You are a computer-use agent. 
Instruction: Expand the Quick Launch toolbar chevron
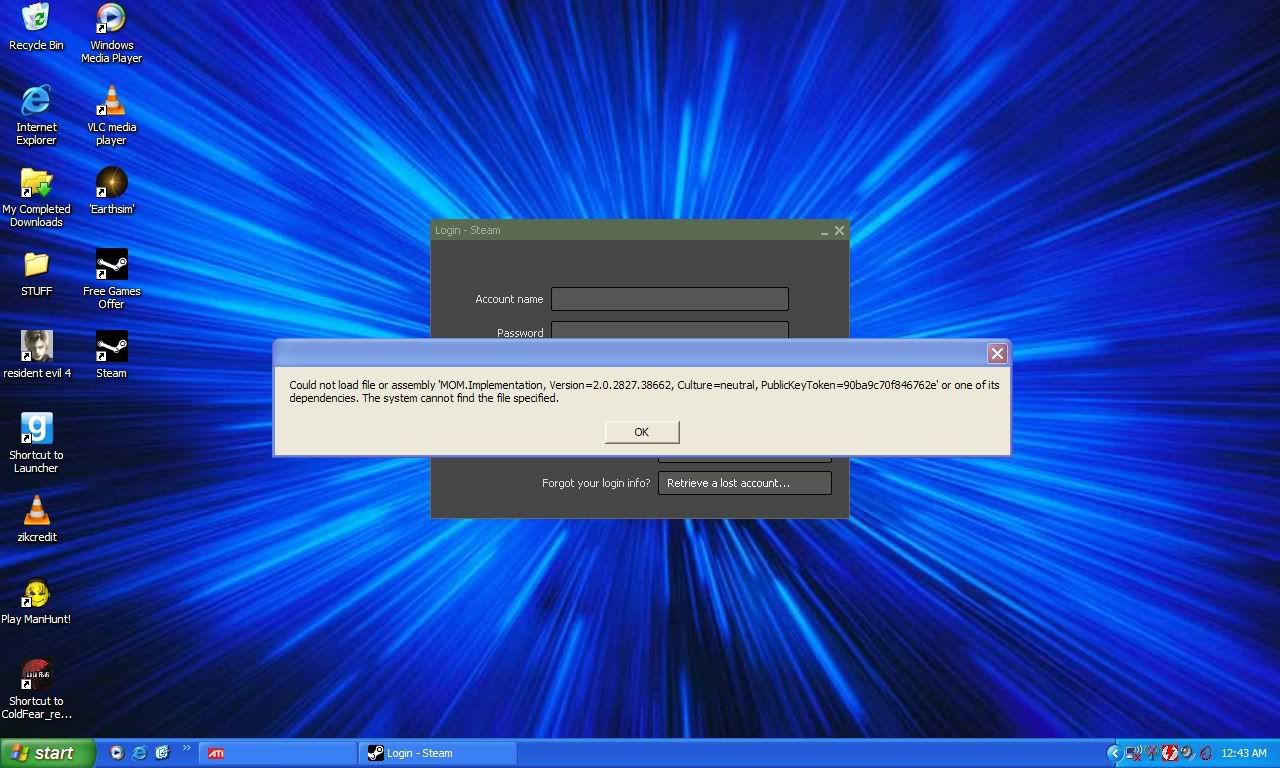click(x=186, y=748)
